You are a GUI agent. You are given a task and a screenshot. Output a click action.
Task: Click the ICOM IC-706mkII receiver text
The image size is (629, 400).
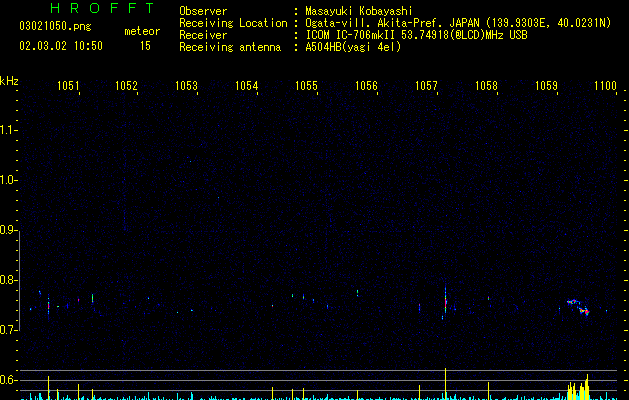click(x=416, y=35)
